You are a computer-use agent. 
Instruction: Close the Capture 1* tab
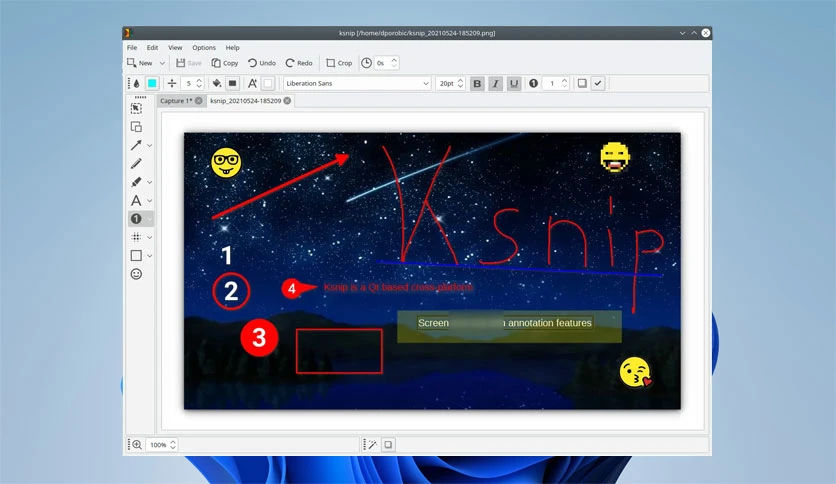199,101
